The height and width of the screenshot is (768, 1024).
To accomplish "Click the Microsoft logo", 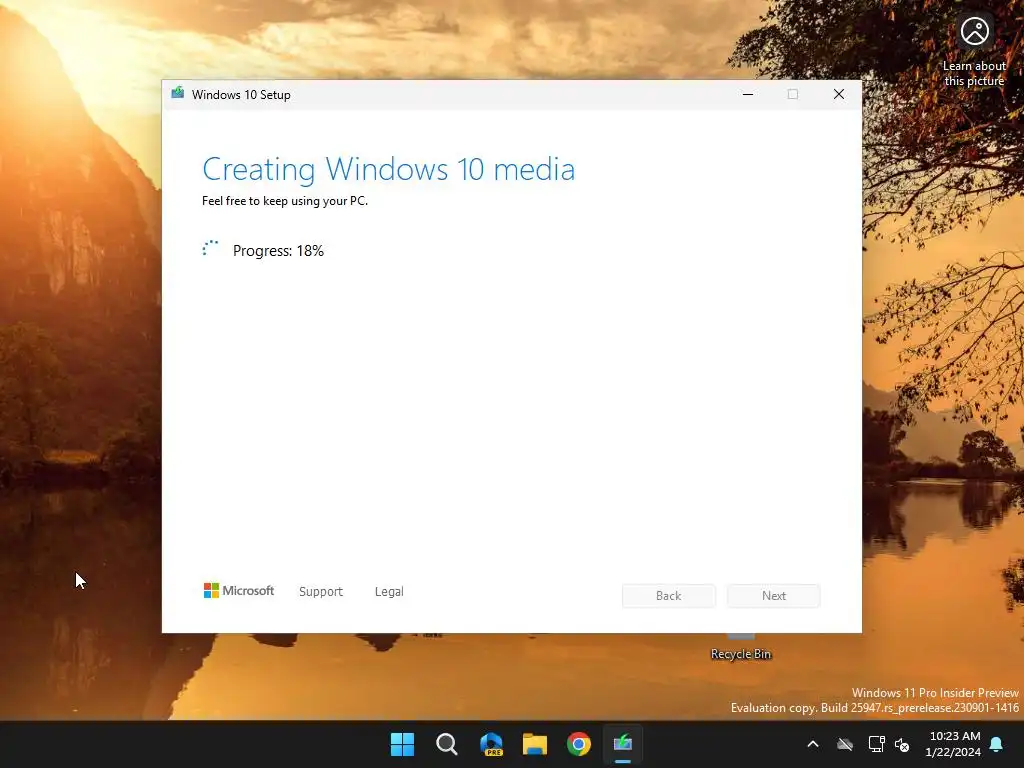I will coord(238,590).
